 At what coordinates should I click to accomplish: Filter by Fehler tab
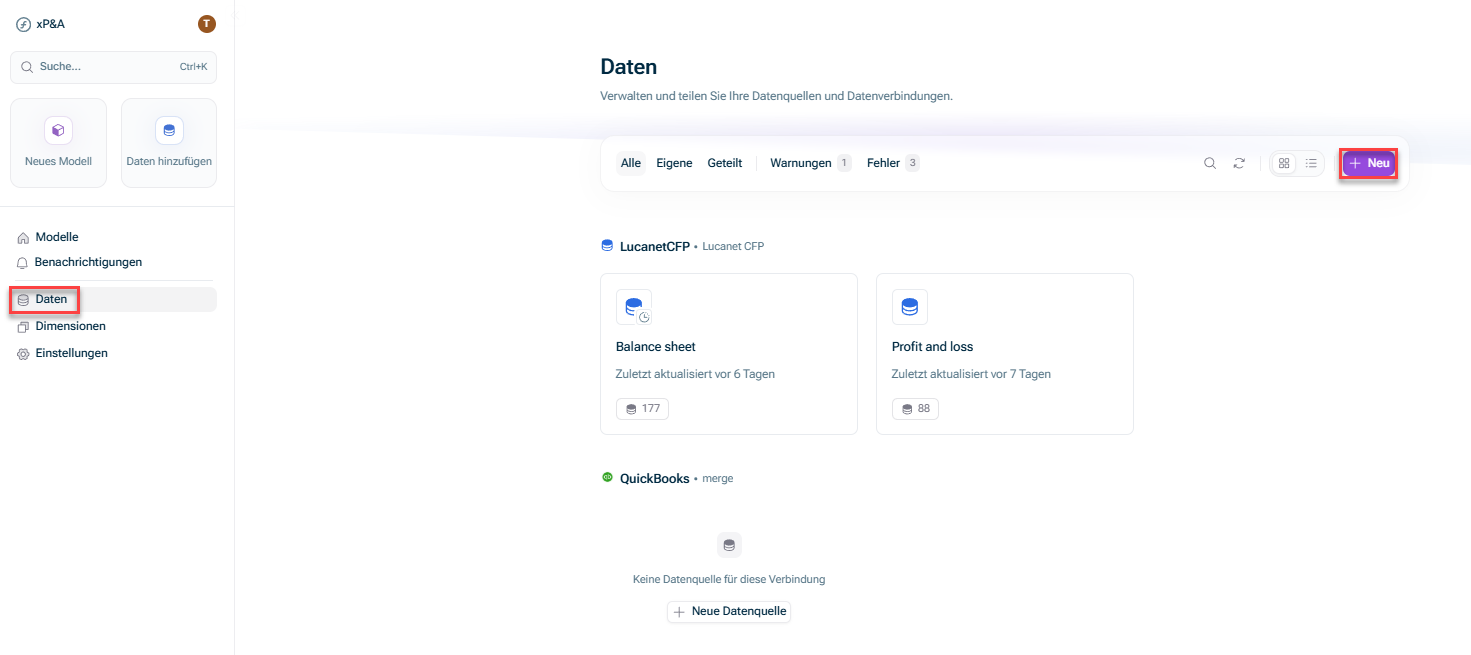(893, 163)
